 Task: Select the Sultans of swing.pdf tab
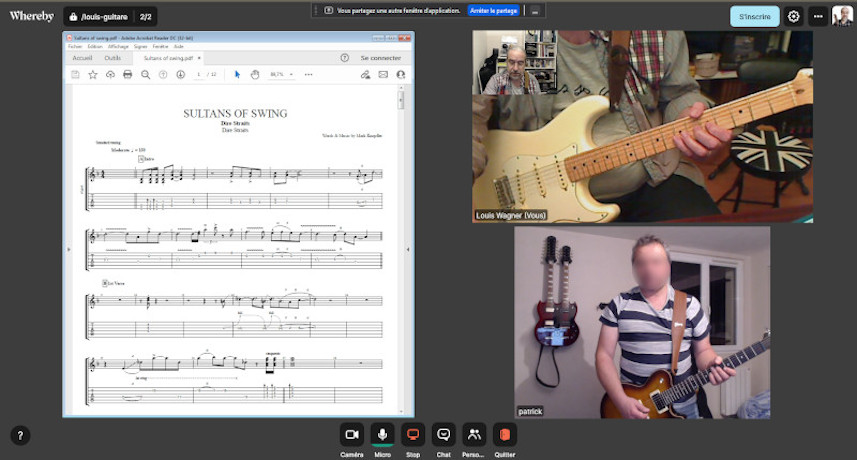pos(168,58)
